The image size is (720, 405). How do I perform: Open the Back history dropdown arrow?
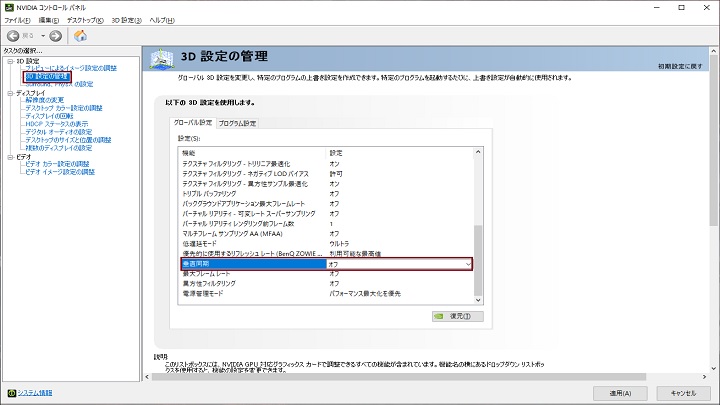tap(43, 36)
